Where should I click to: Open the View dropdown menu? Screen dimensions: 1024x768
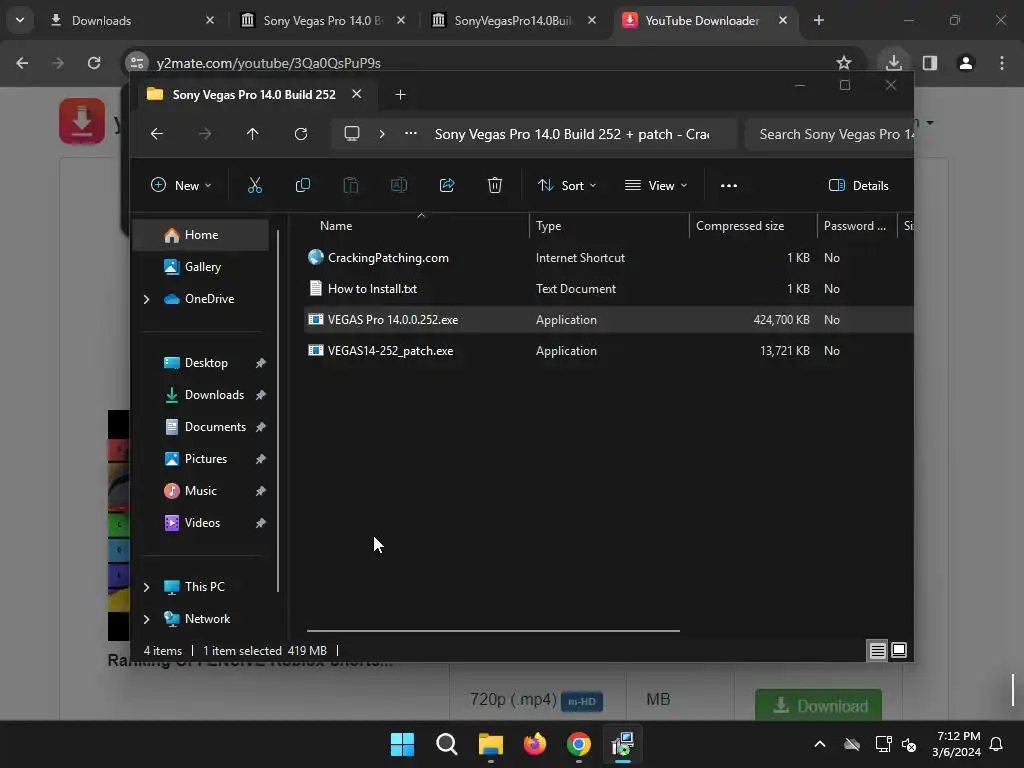click(x=656, y=185)
